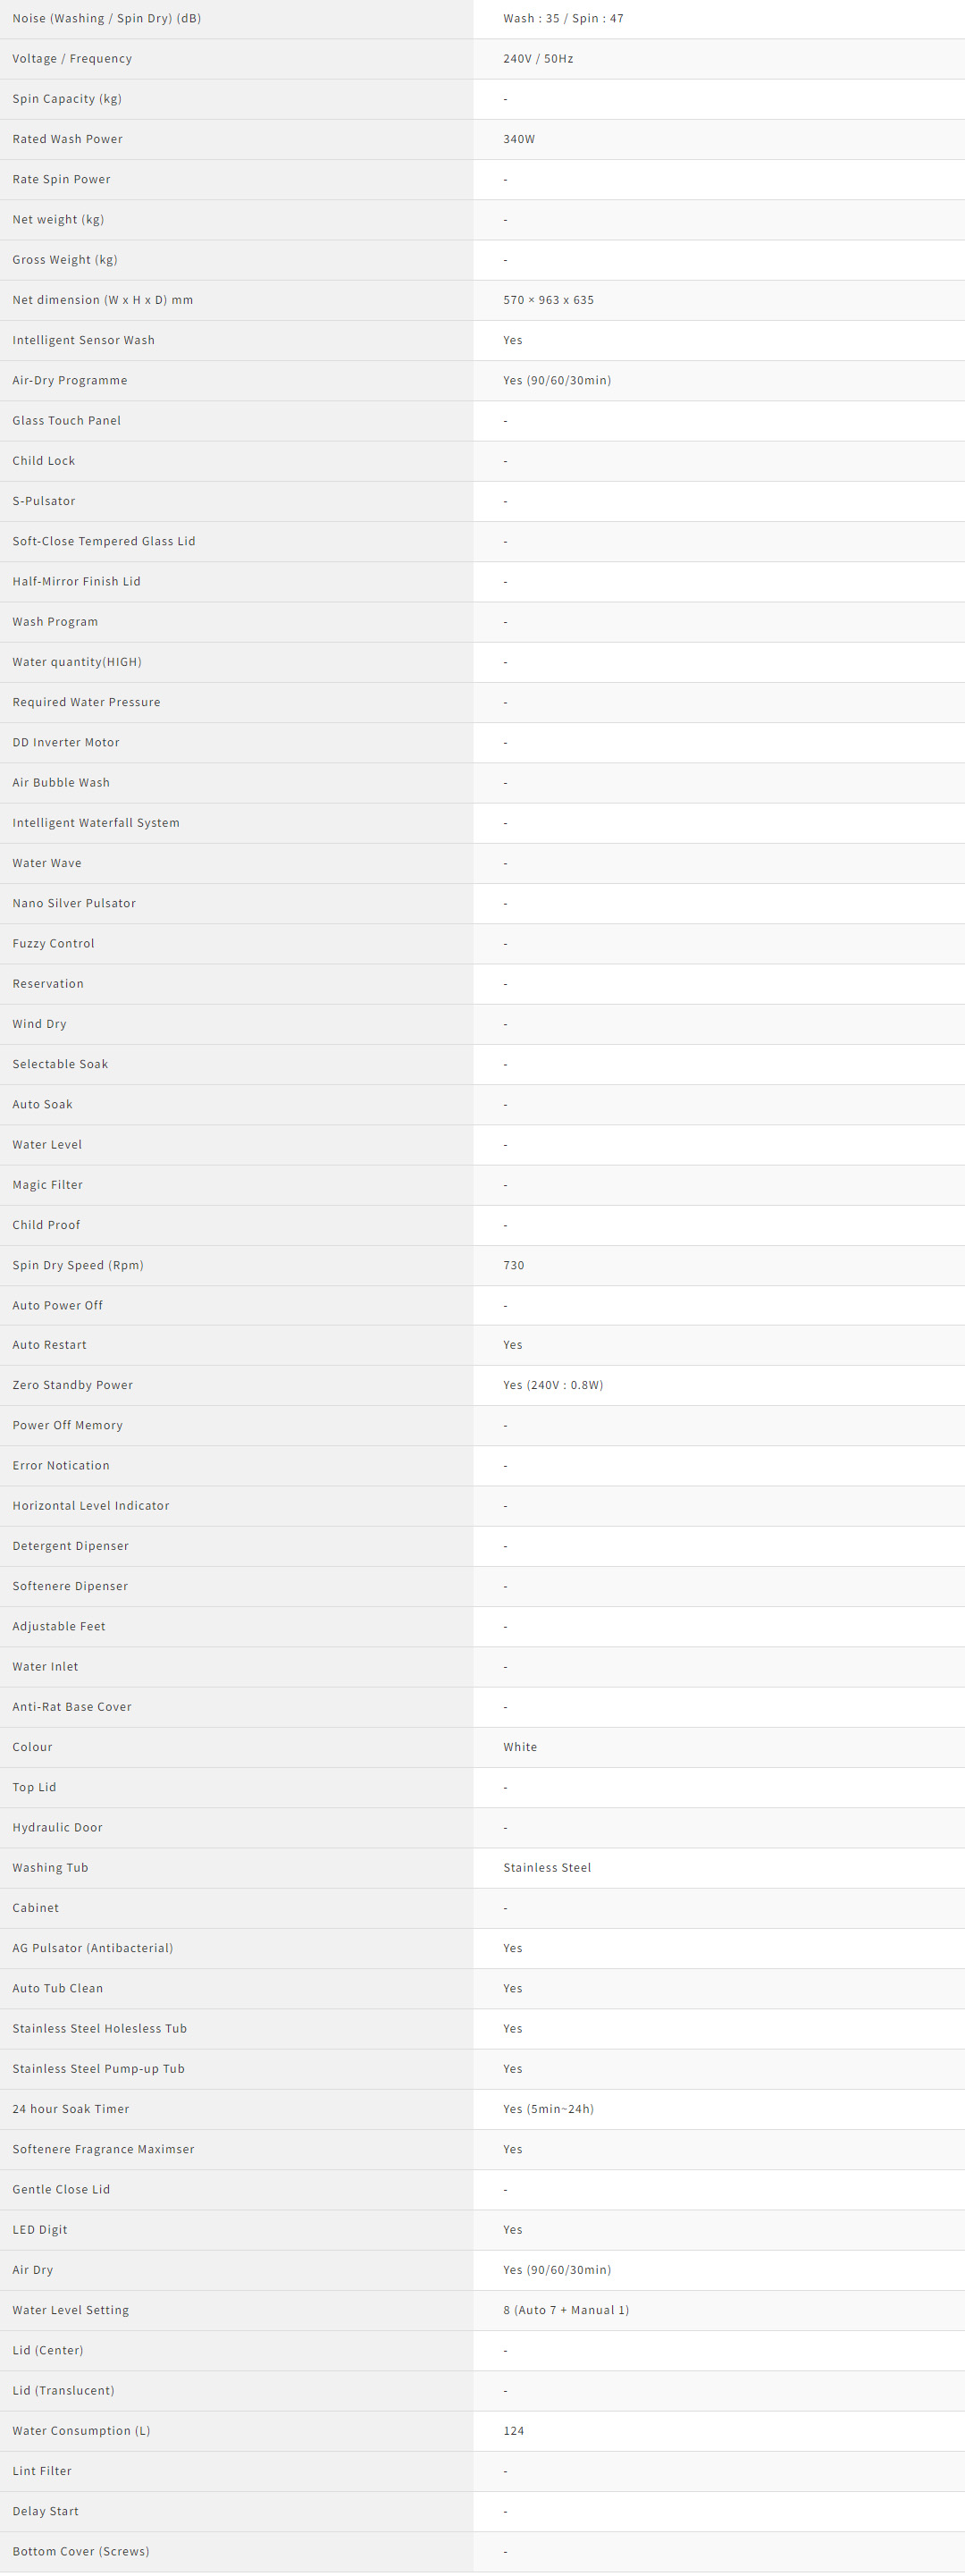Screen dimensions: 965x2576
Task: Click the Air-Dry Programme row label
Action: tap(70, 380)
